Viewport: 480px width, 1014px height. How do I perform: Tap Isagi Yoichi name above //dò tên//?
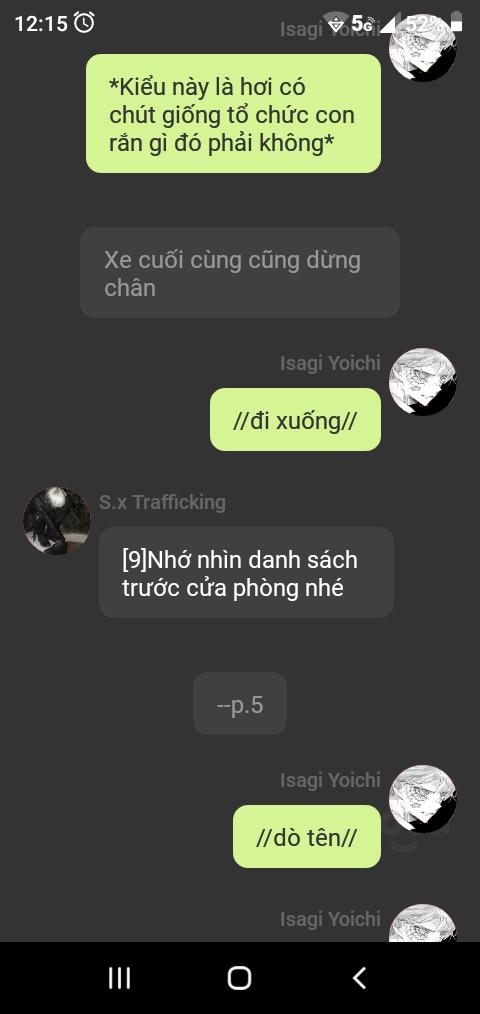[x=330, y=780]
